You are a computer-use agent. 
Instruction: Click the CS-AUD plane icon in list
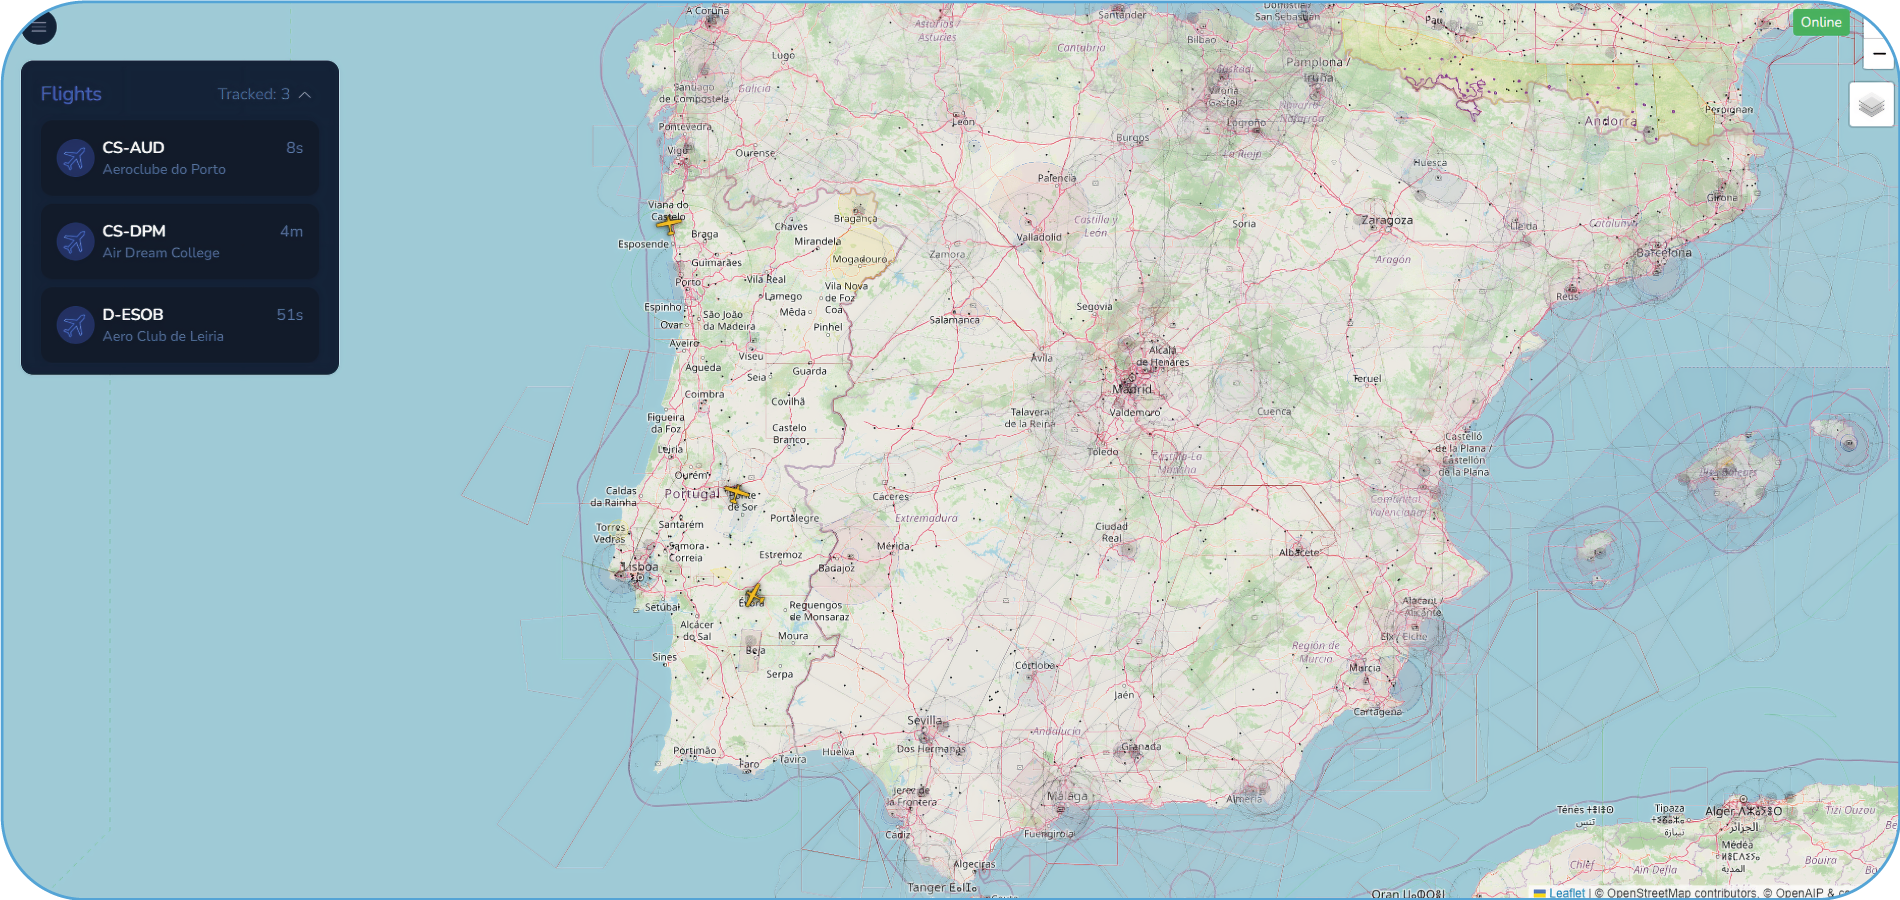(75, 158)
